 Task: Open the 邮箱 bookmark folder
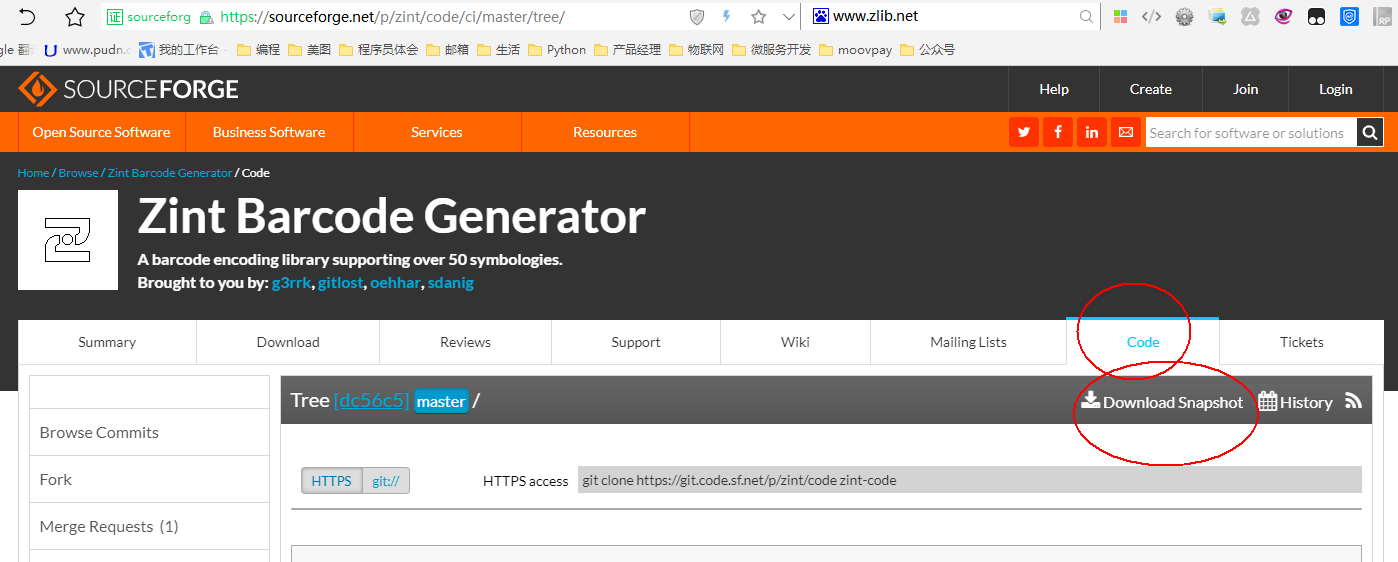447,50
